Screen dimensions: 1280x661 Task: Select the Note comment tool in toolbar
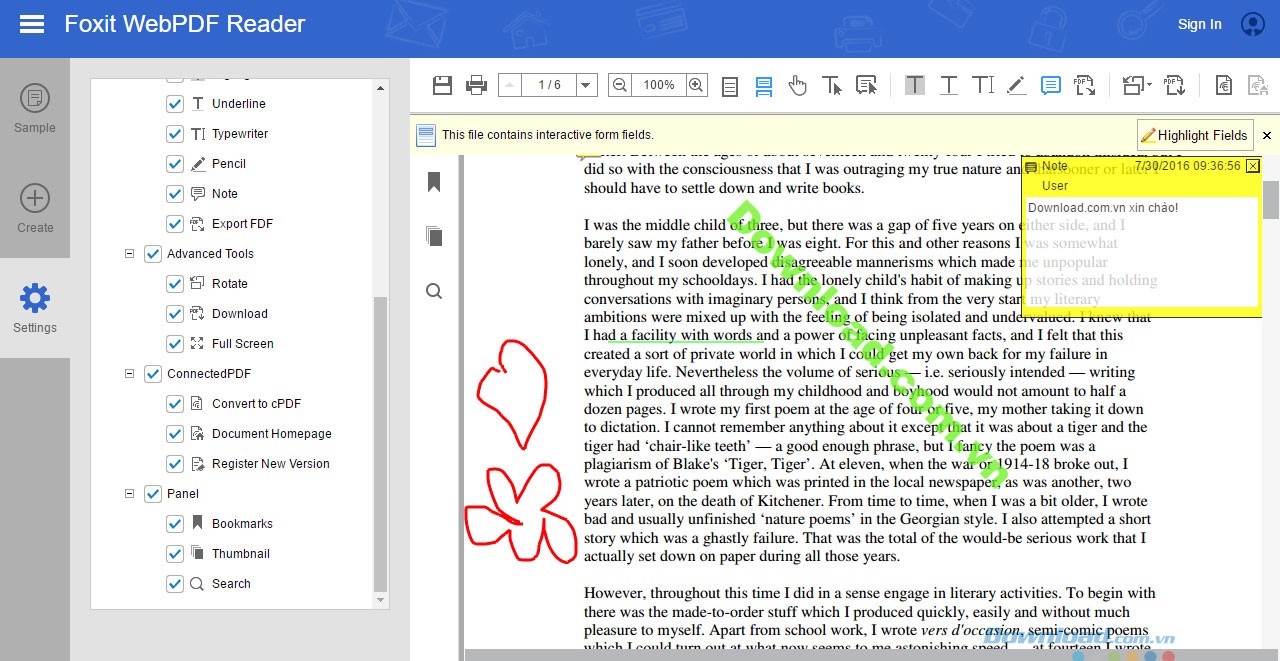point(1050,85)
